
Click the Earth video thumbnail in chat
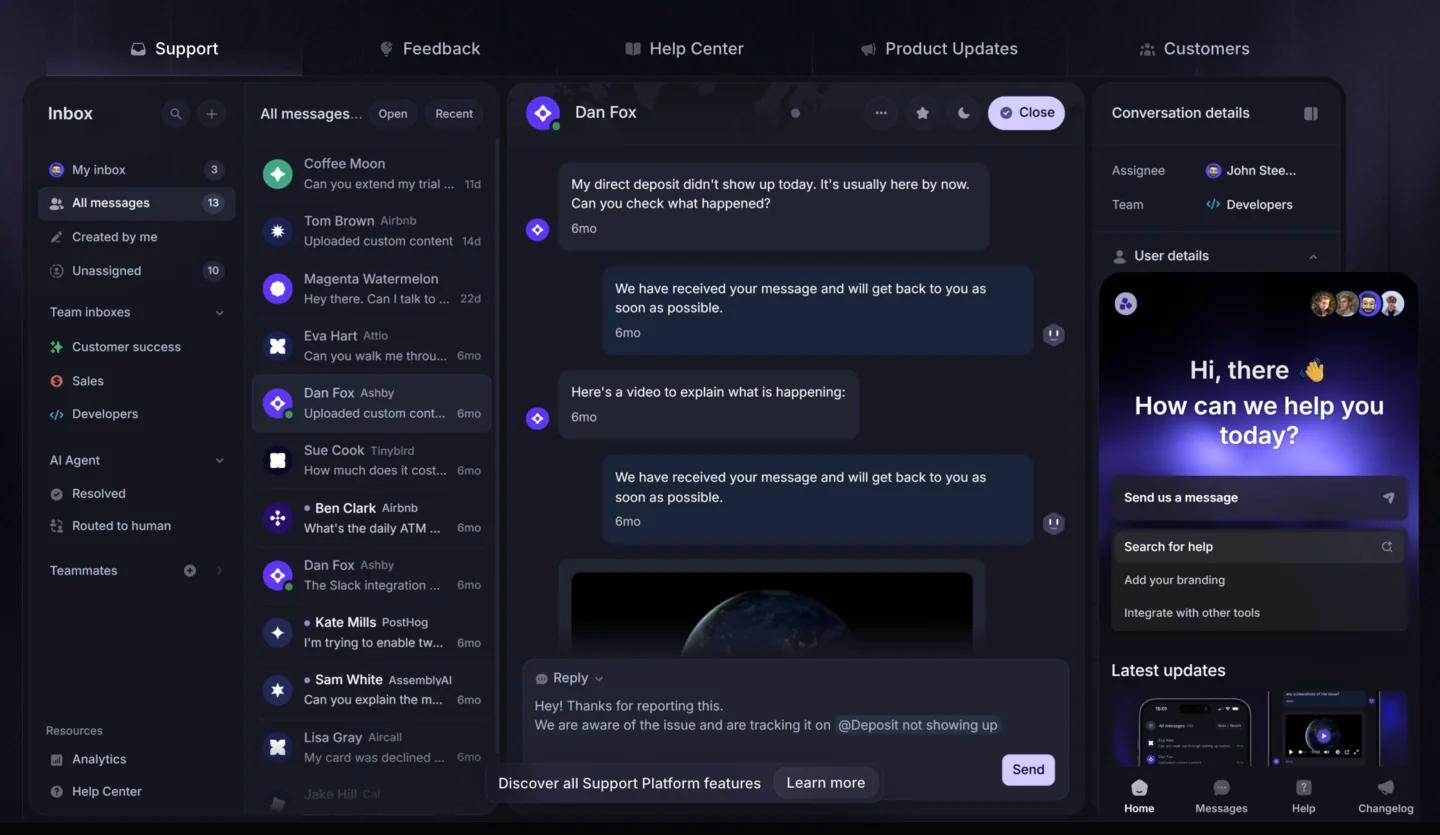pyautogui.click(x=772, y=613)
